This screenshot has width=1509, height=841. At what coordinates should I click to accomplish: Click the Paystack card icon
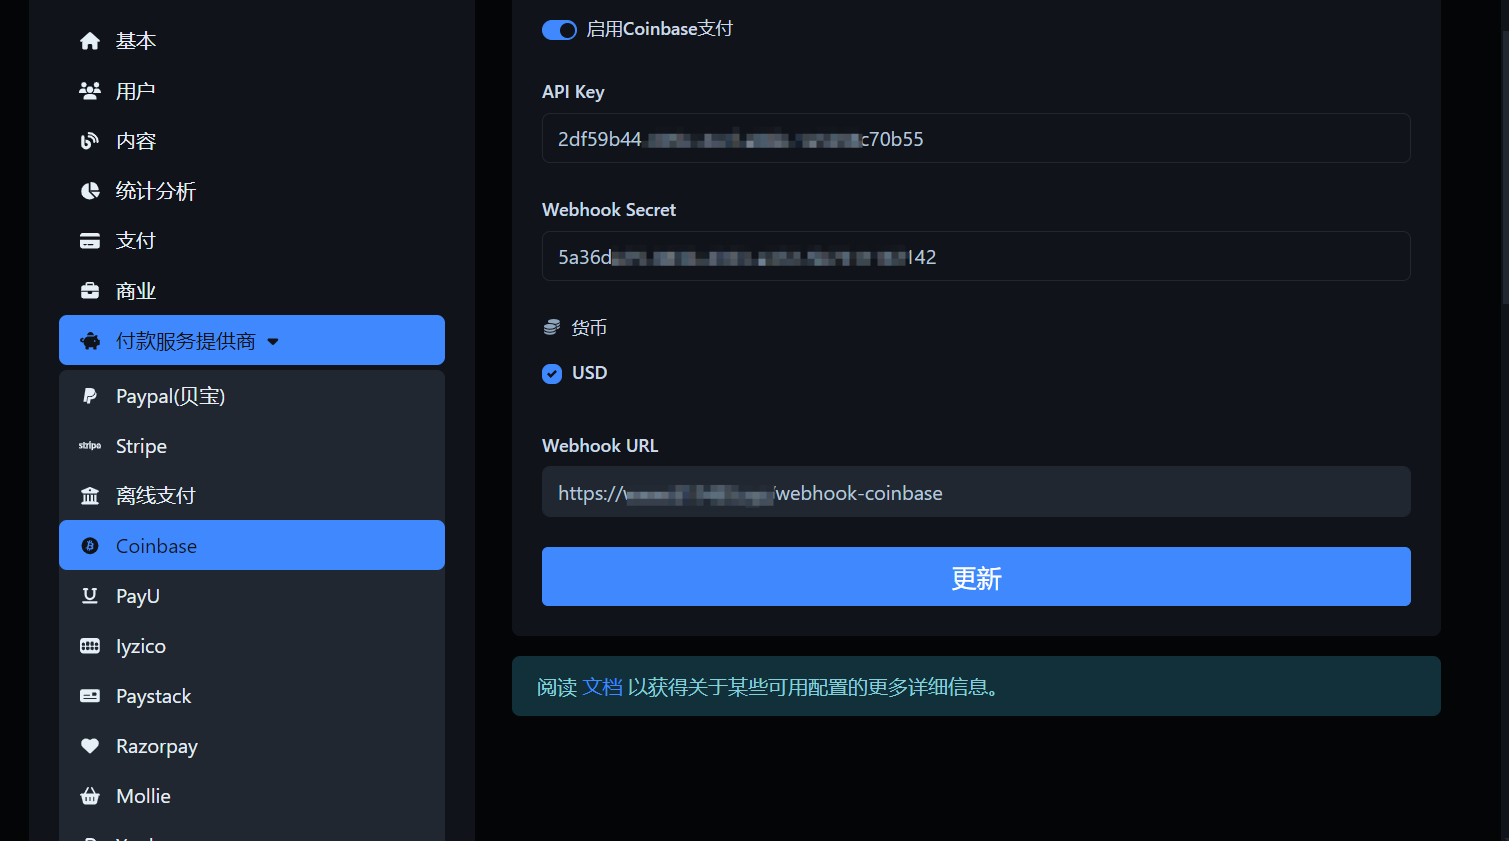point(90,696)
